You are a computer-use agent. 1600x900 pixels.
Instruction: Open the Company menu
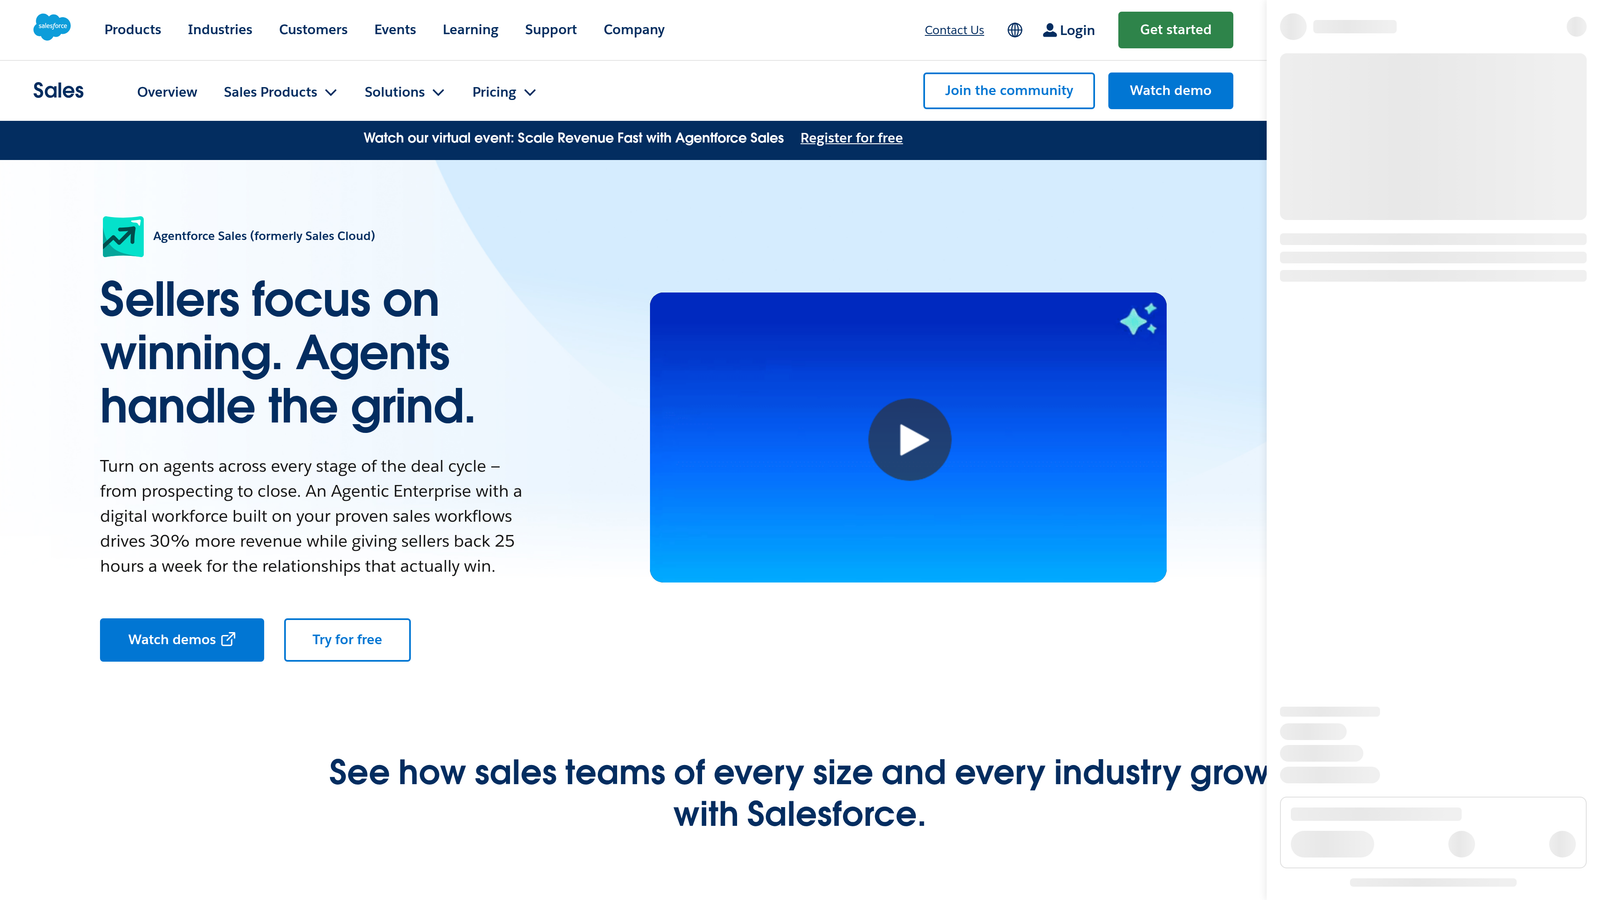634,30
